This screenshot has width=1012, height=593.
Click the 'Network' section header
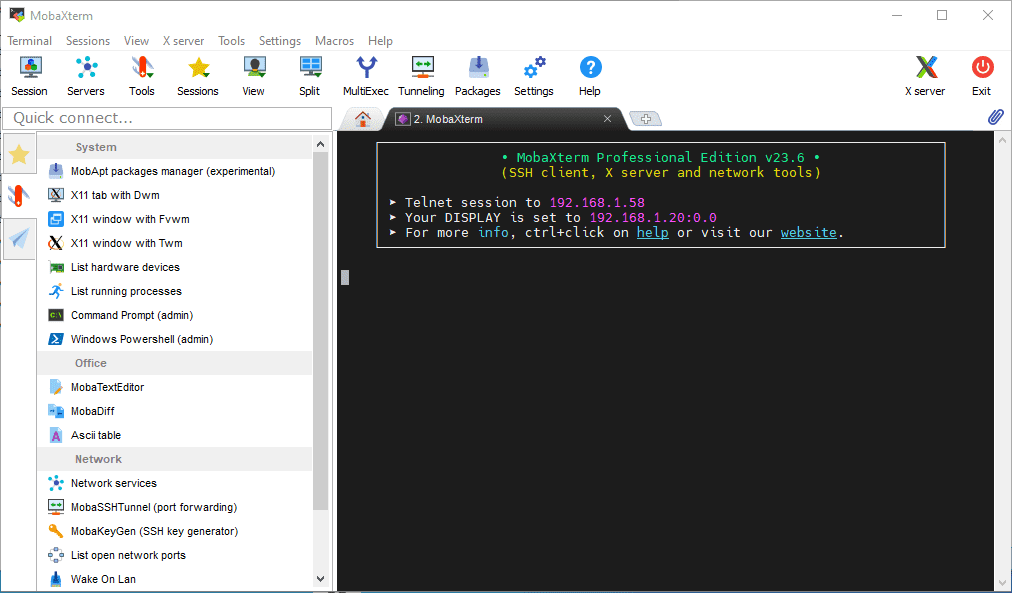point(174,459)
